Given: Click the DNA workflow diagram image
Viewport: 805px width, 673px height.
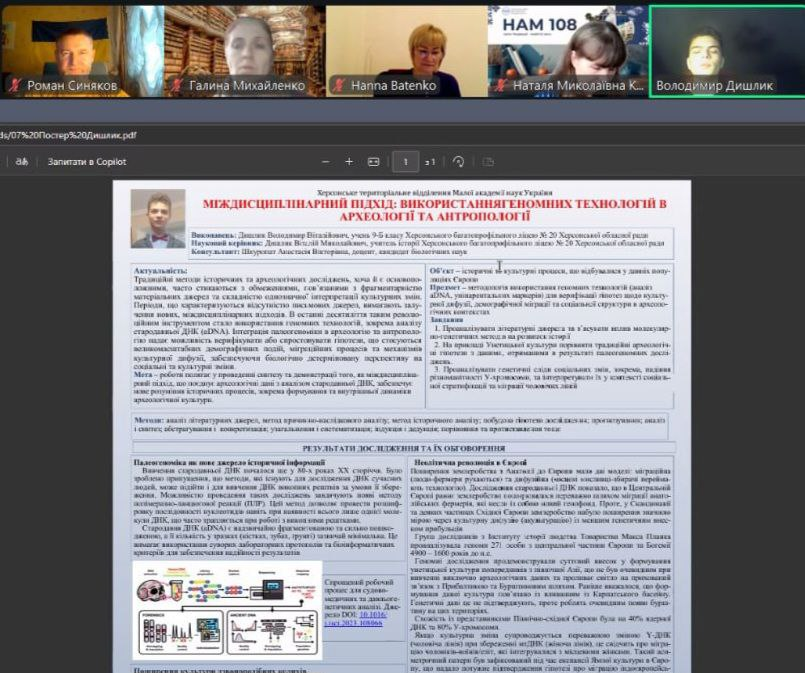Looking at the screenshot, I should tap(227, 607).
